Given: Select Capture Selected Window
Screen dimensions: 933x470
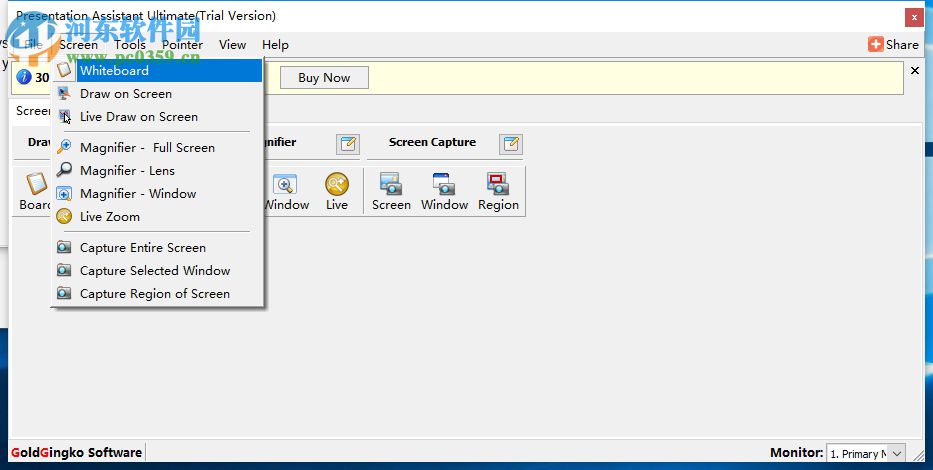Looking at the screenshot, I should [x=158, y=271].
